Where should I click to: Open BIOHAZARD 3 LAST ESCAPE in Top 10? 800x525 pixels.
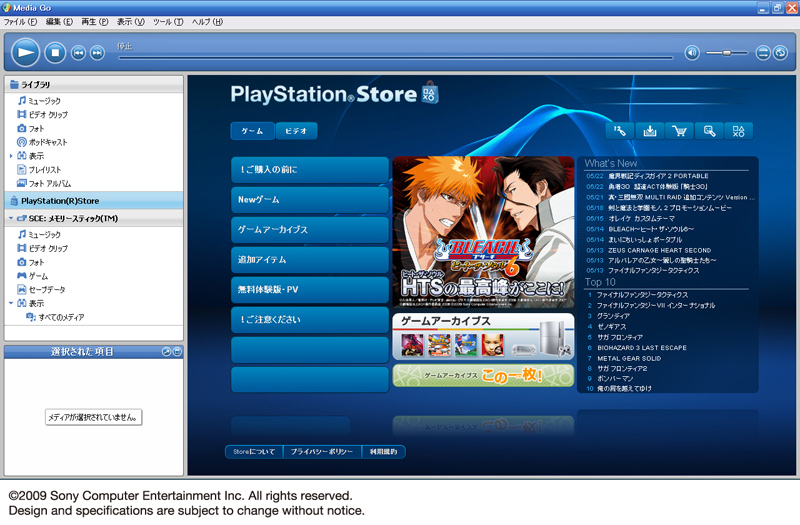pyautogui.click(x=642, y=347)
